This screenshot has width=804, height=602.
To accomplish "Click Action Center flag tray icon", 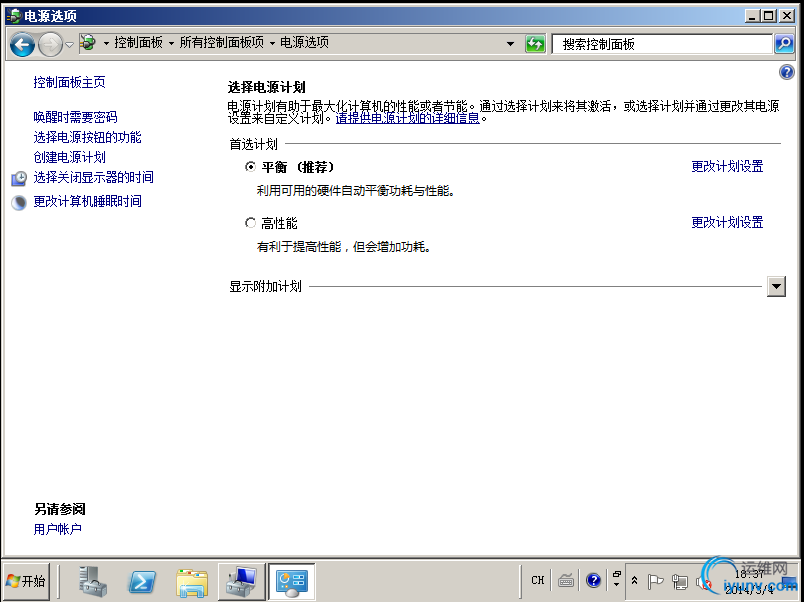I will pyautogui.click(x=655, y=581).
